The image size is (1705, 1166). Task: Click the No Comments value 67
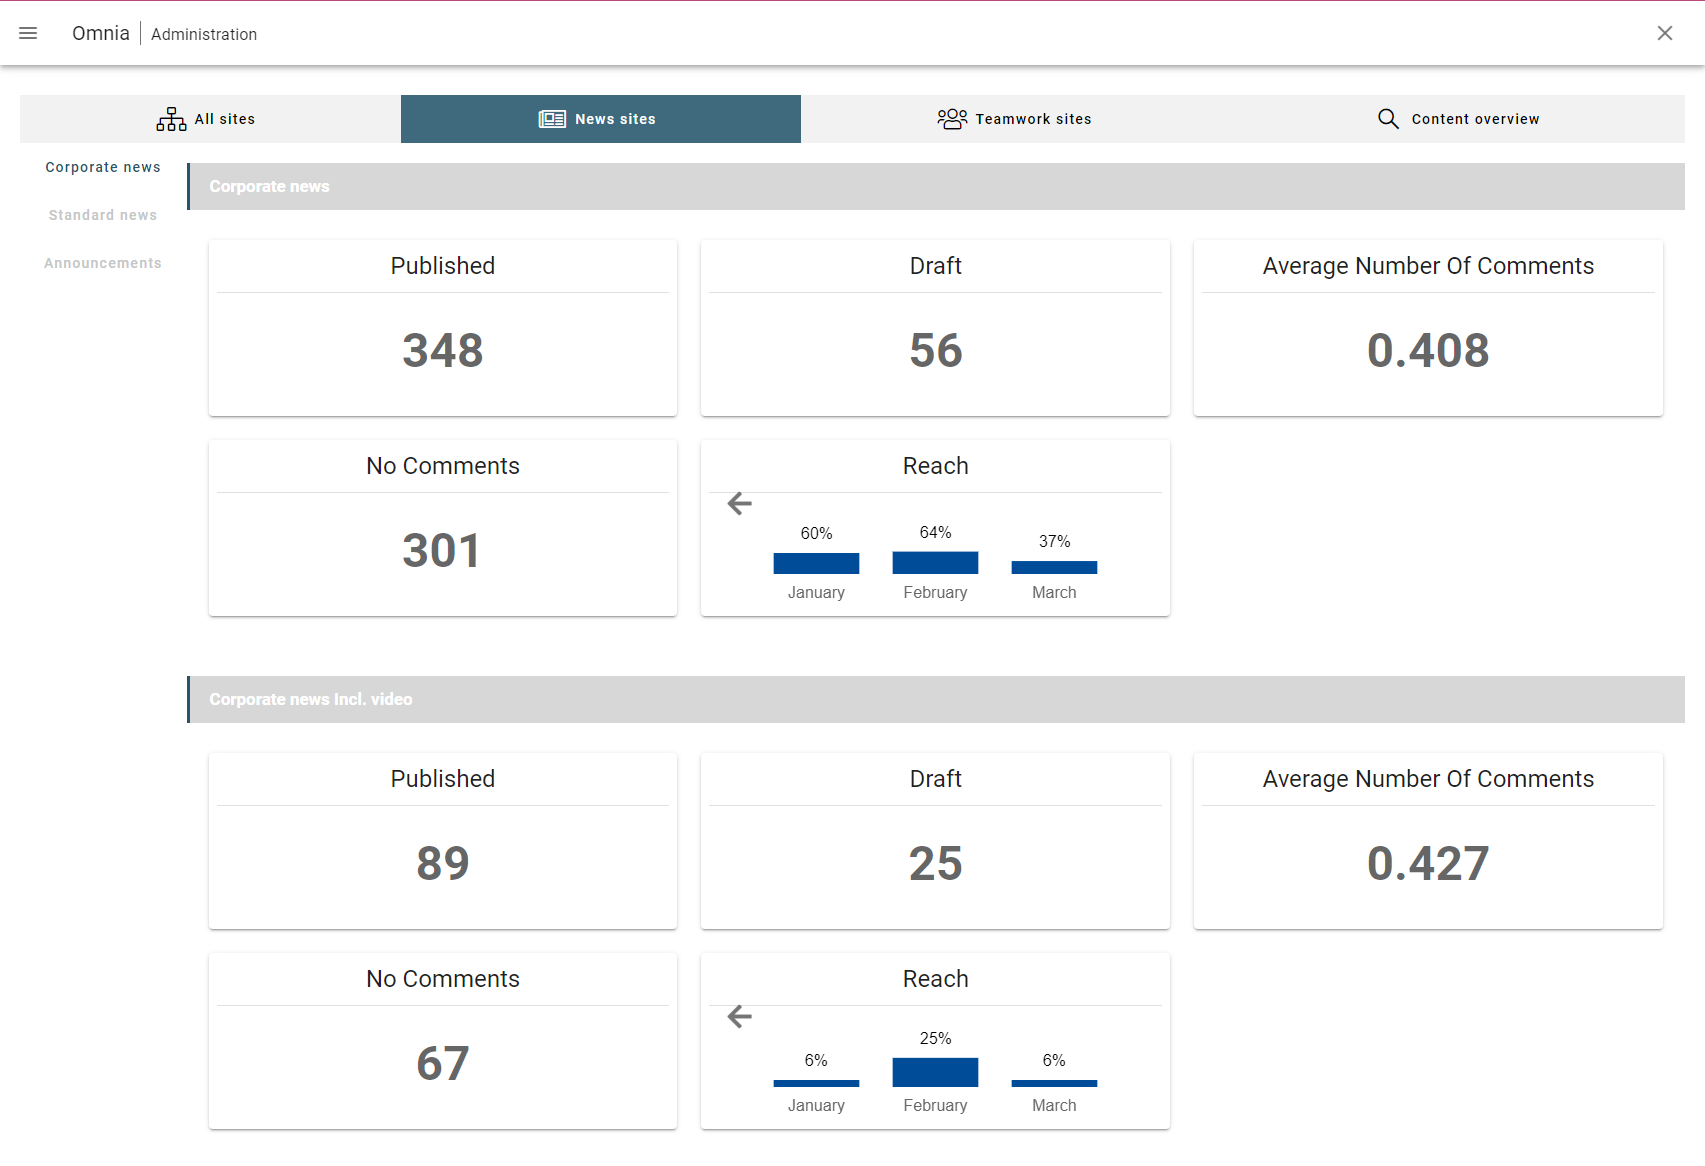coord(443,1064)
